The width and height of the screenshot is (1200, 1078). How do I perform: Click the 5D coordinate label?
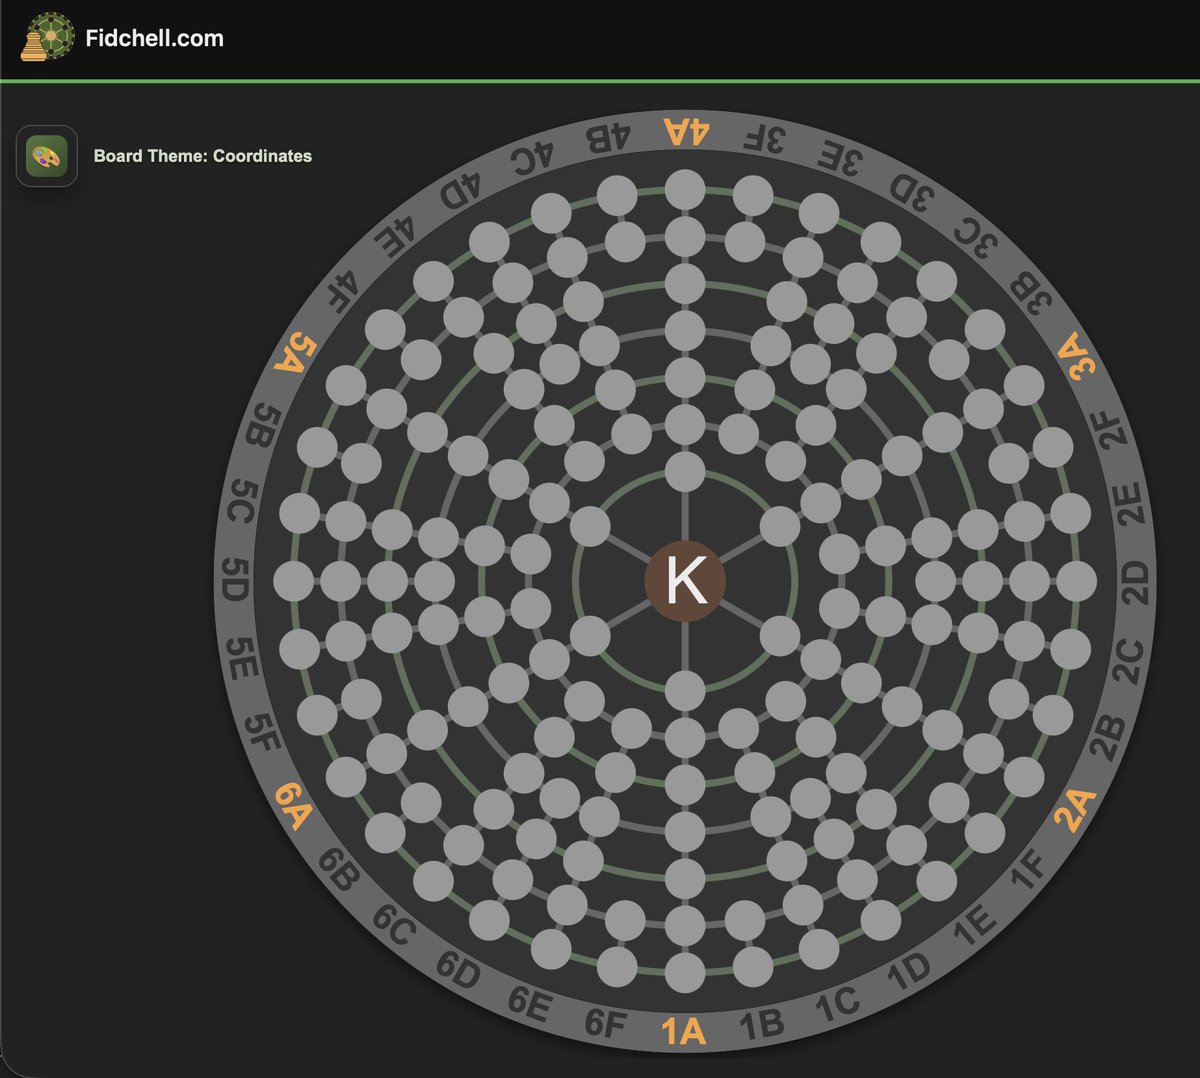tap(234, 580)
